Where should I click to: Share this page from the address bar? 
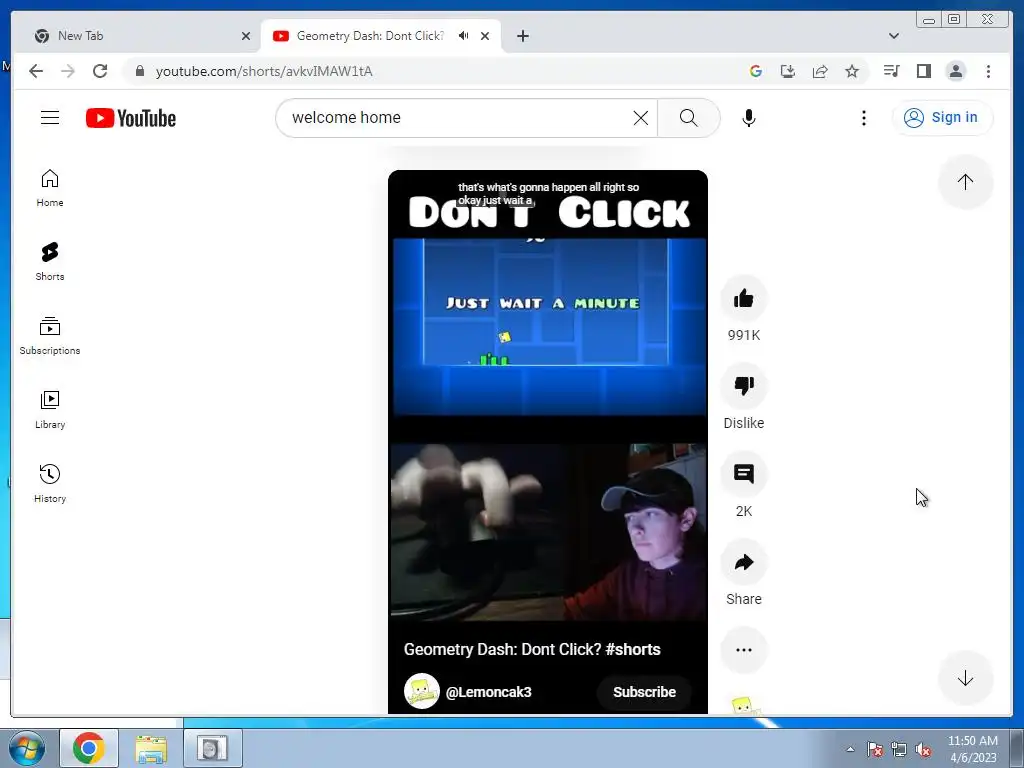tap(820, 71)
